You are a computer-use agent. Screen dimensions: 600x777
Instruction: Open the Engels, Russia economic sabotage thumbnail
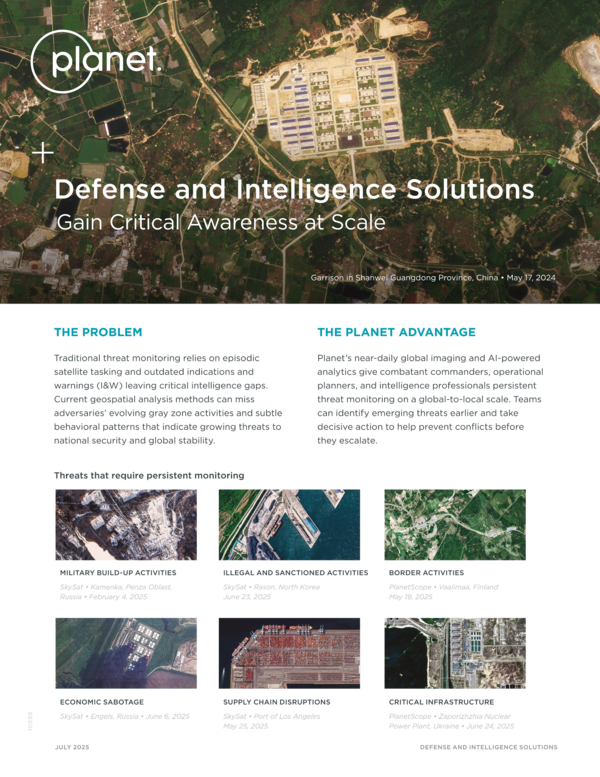(126, 653)
